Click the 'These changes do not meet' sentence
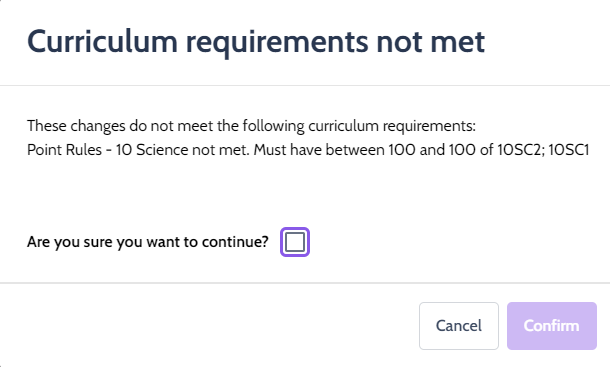The width and height of the screenshot is (610, 367). click(251, 126)
